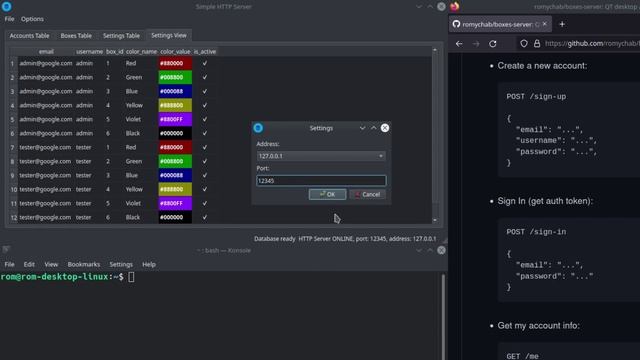
Task: Click the 'POST /sign-up' code text
Action: [536, 97]
